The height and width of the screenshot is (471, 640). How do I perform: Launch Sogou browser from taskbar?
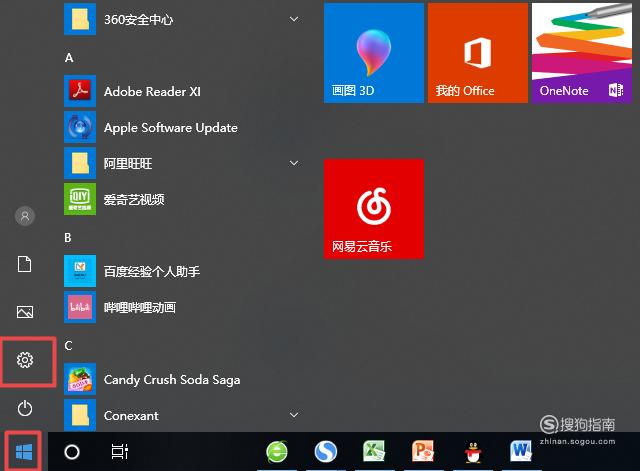pyautogui.click(x=326, y=451)
